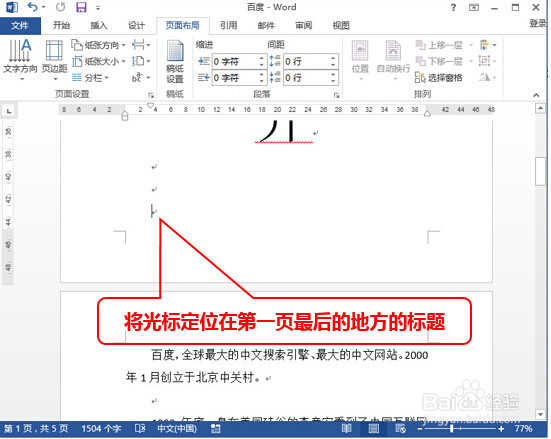Click the proofing errors icon in status bar

pyautogui.click(x=140, y=428)
